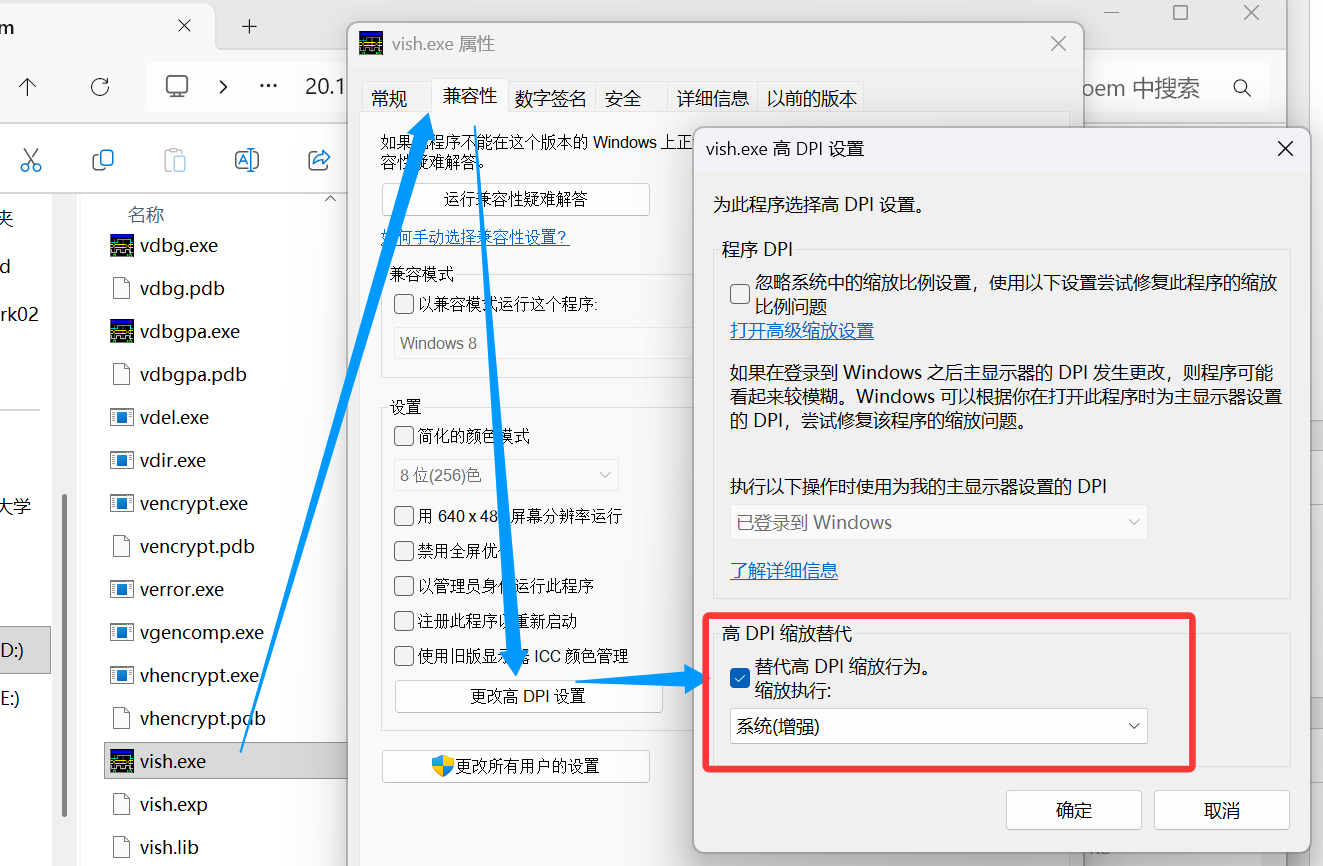This screenshot has height=866, width=1323.
Task: Click the Copy icon in Explorer toolbar
Action: (x=102, y=160)
